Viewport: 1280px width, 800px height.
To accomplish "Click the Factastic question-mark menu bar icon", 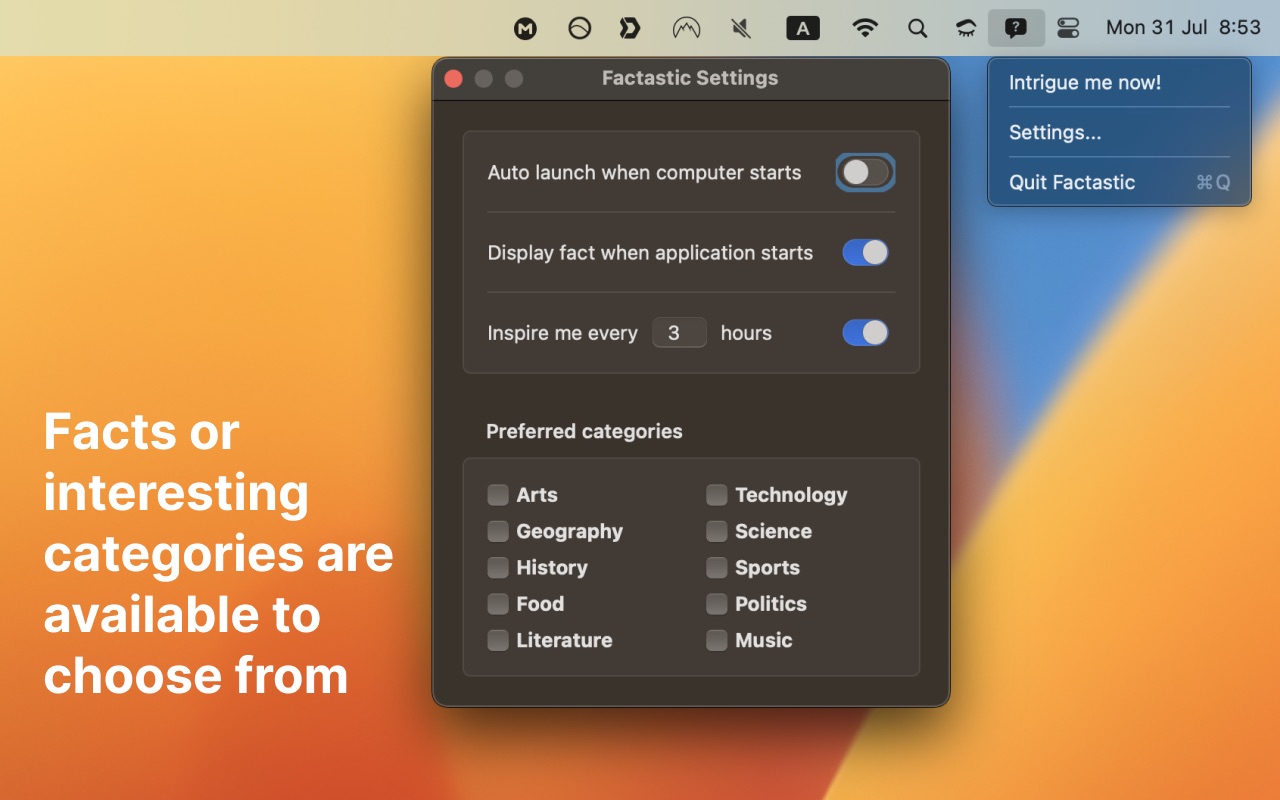I will [1016, 28].
